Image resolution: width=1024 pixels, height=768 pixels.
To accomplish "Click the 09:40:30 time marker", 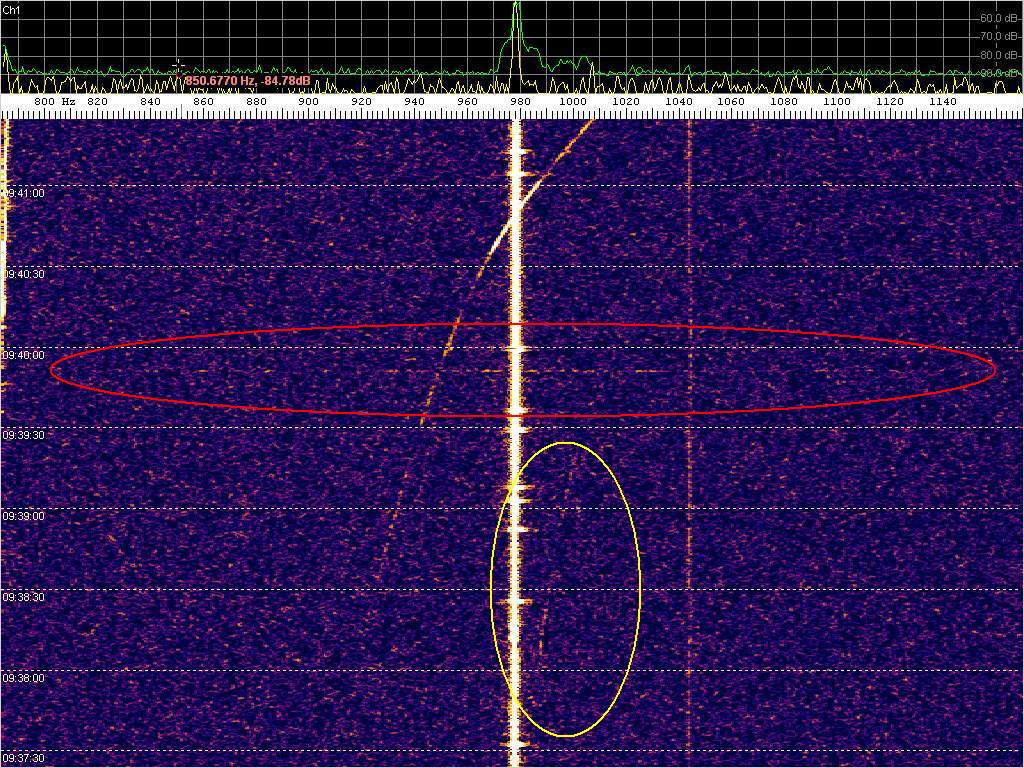I will pos(25,274).
